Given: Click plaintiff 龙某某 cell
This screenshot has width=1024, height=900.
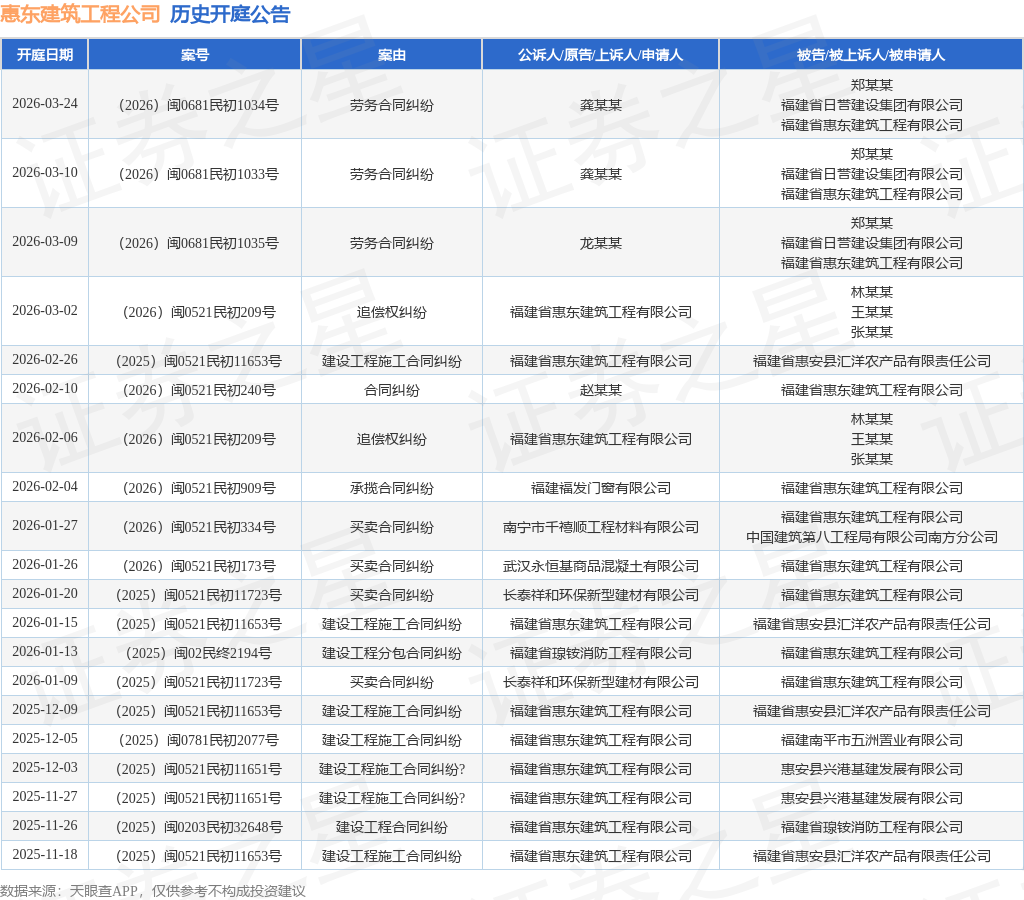Looking at the screenshot, I should click(x=601, y=244).
